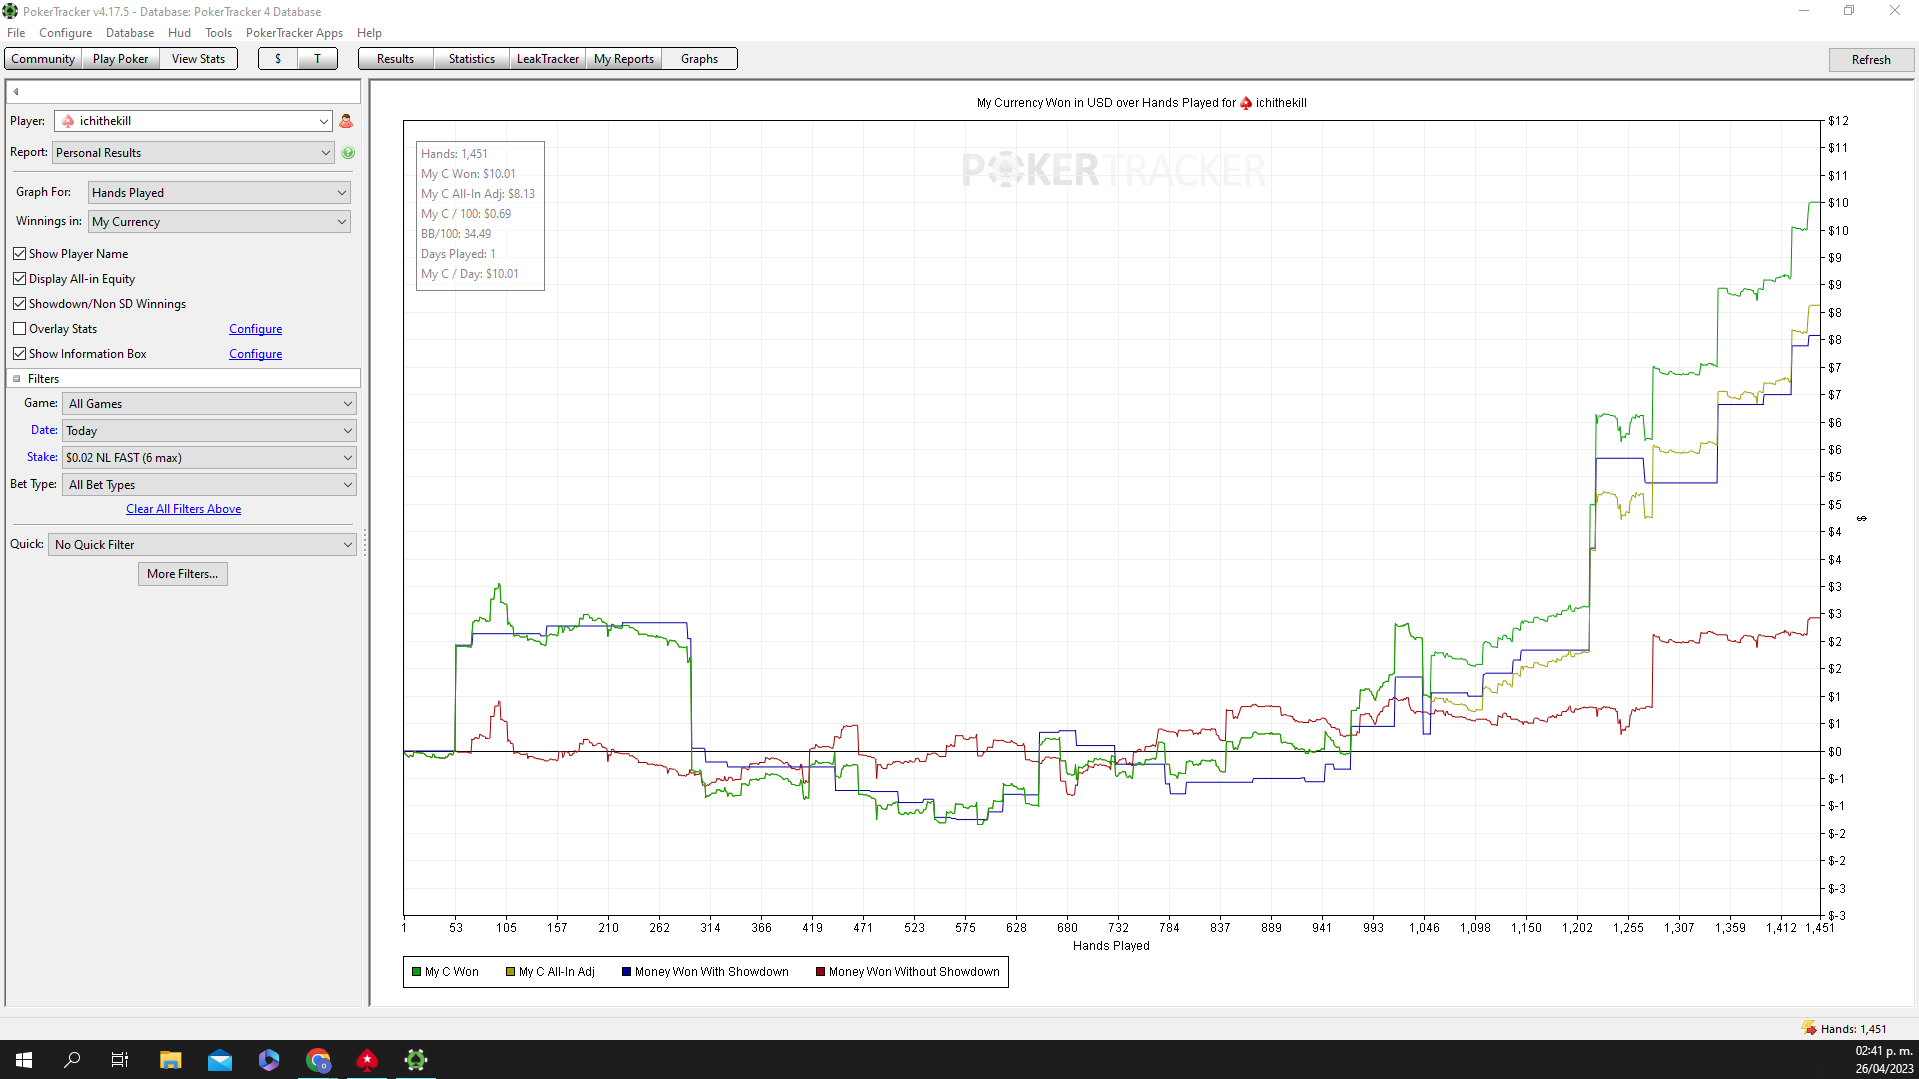The width and height of the screenshot is (1919, 1079).
Task: Open the Stake filter dropdown
Action: point(209,458)
